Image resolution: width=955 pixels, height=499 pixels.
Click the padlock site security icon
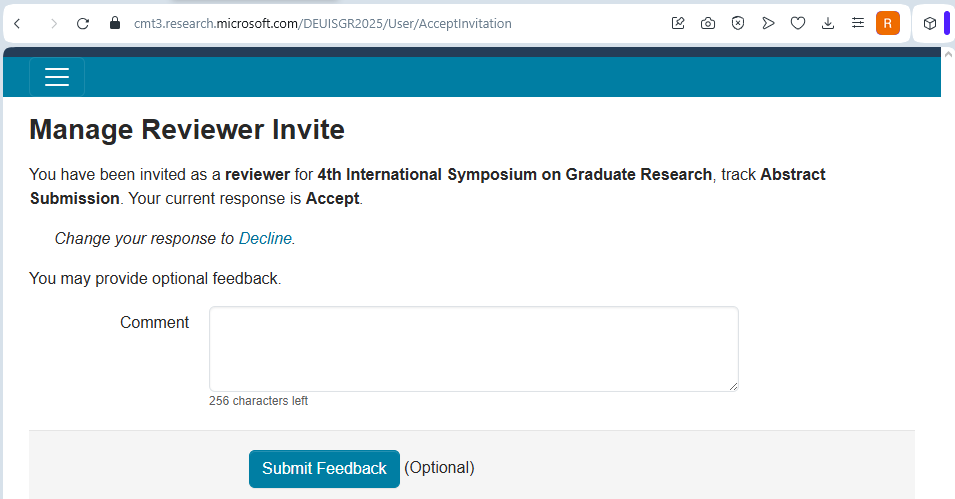(114, 23)
